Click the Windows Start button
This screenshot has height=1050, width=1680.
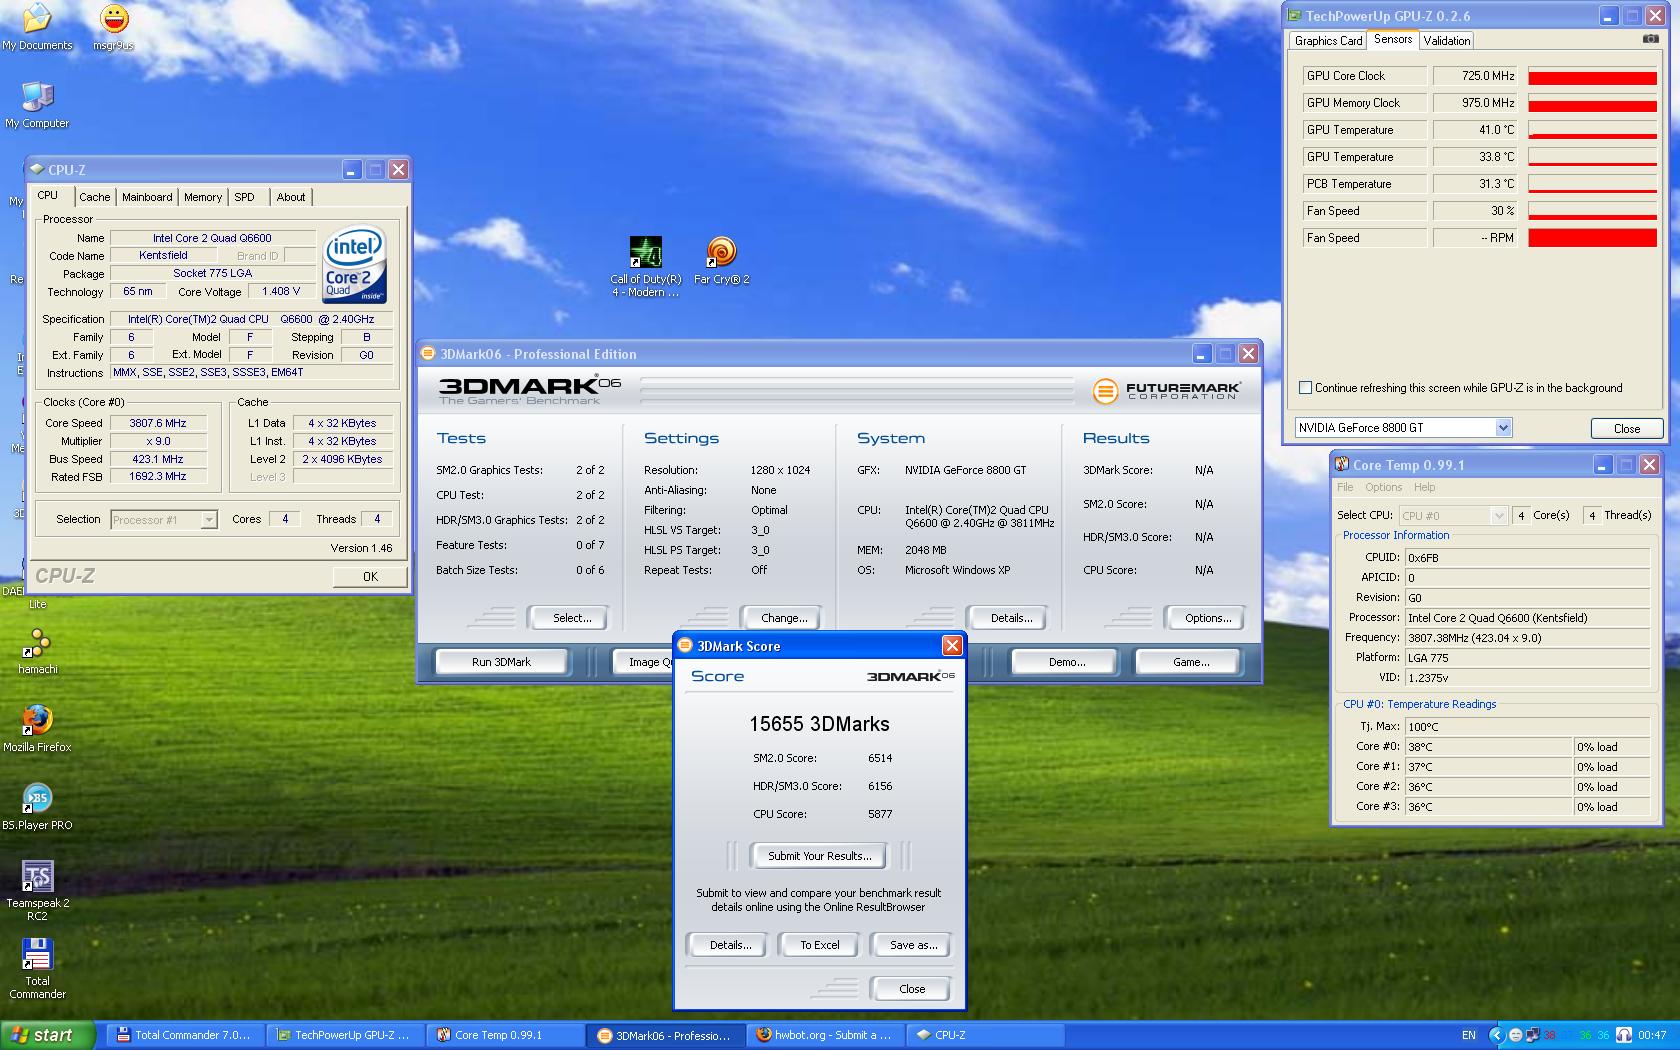(48, 1035)
